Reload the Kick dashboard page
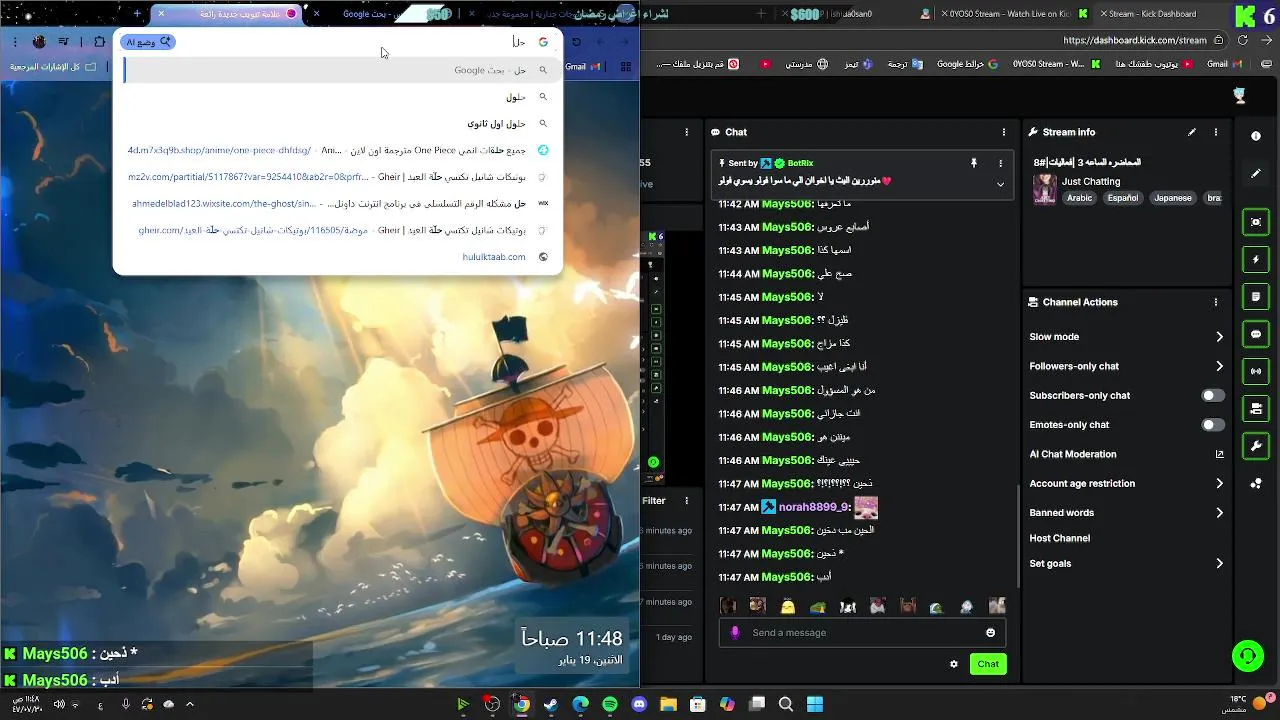This screenshot has width=1280, height=720. point(1243,41)
